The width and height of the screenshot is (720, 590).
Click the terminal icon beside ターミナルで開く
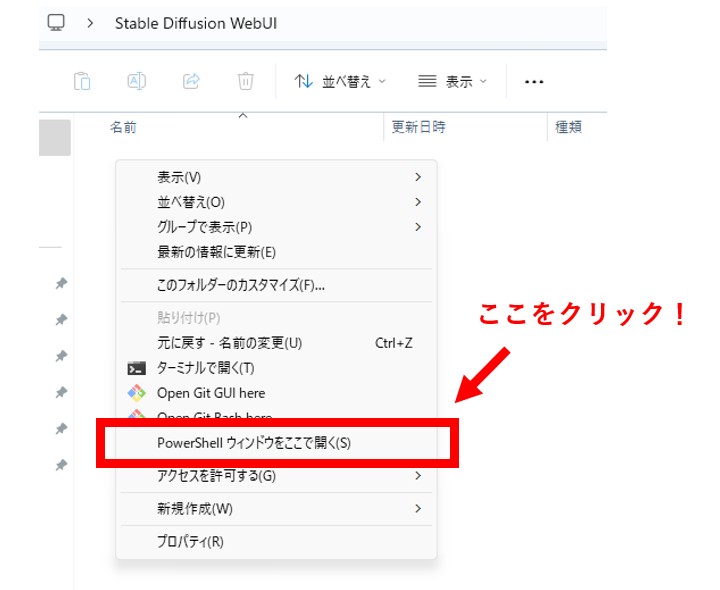pyautogui.click(x=136, y=368)
